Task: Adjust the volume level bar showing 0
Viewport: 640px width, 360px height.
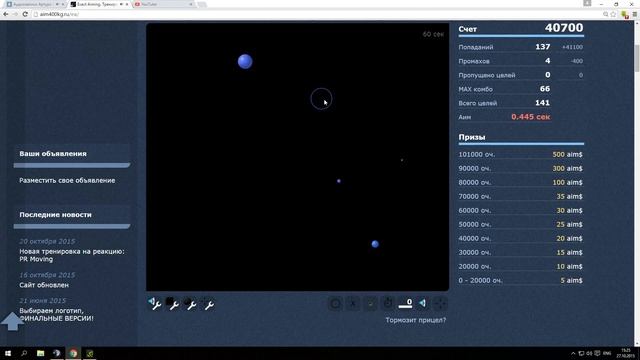Action: tap(405, 303)
